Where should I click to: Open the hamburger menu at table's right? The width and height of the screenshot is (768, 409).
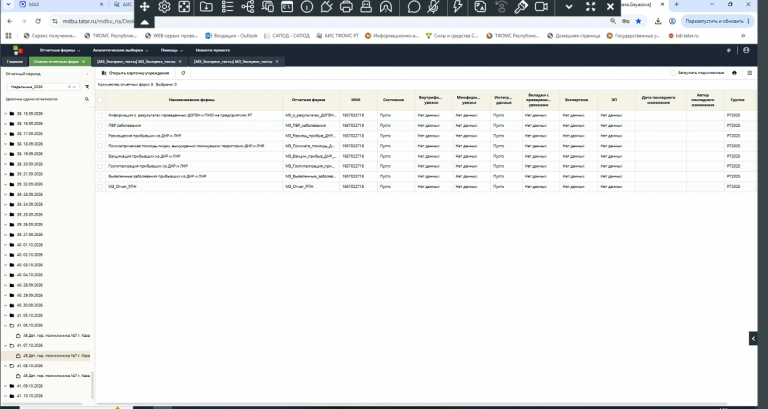tap(750, 73)
